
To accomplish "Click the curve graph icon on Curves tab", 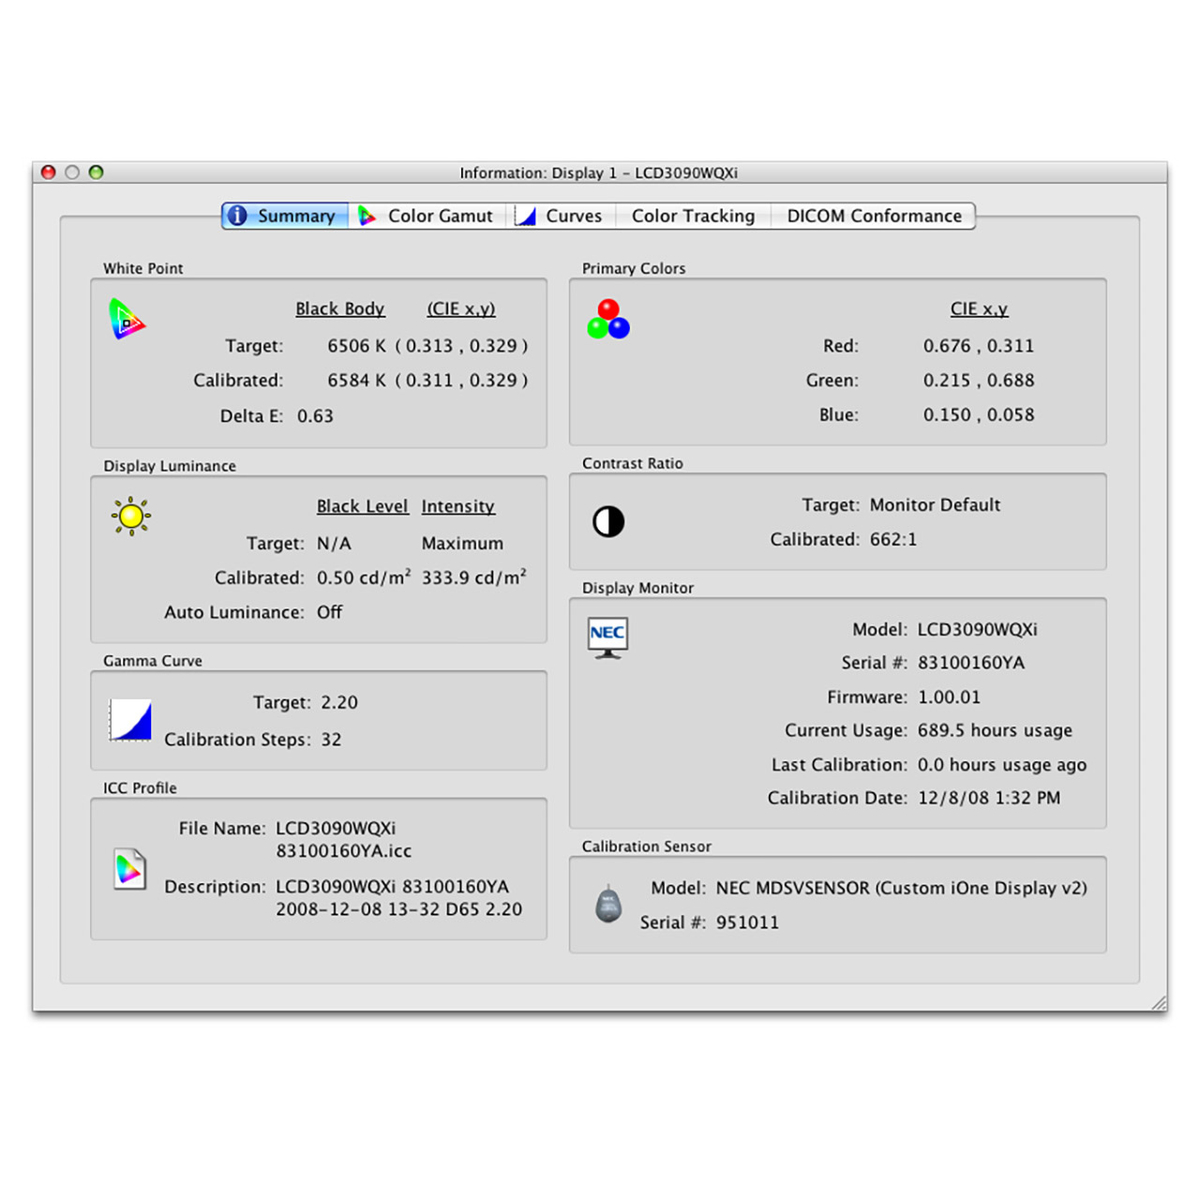I will pyautogui.click(x=525, y=216).
